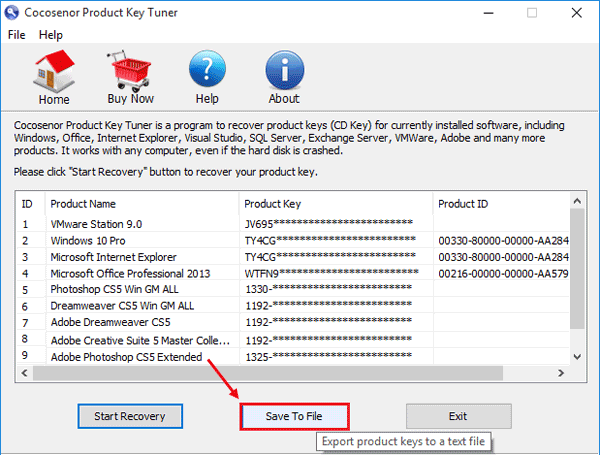Screen dimensions: 600x455
Task: Sort by Product Name column header
Action: pyautogui.click(x=142, y=204)
